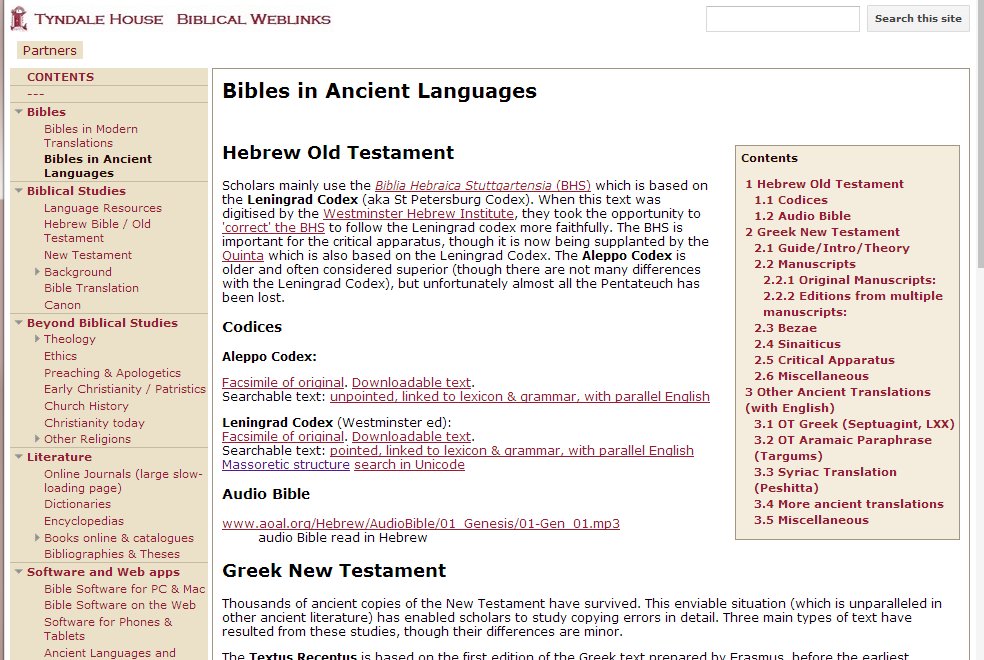984x660 pixels.
Task: Jump to 2.2.1 Original Manuscripts
Action: point(849,280)
